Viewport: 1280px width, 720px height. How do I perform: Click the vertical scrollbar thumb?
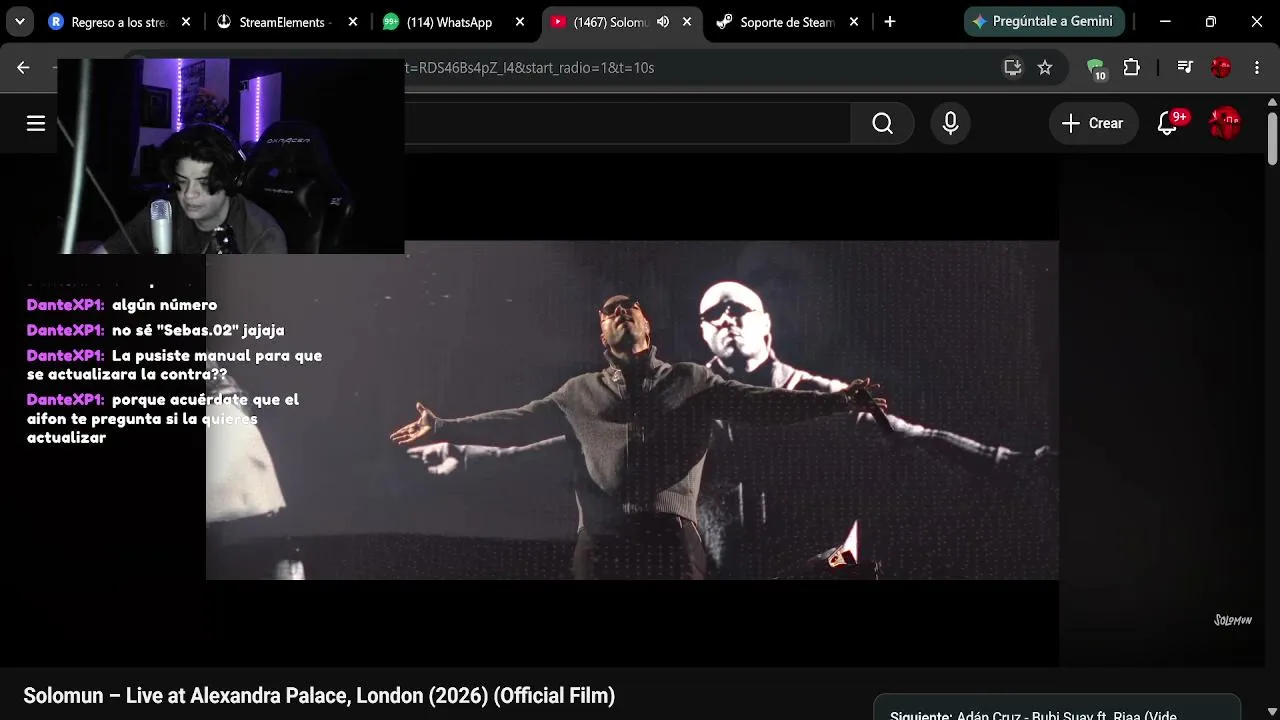pyautogui.click(x=1272, y=137)
